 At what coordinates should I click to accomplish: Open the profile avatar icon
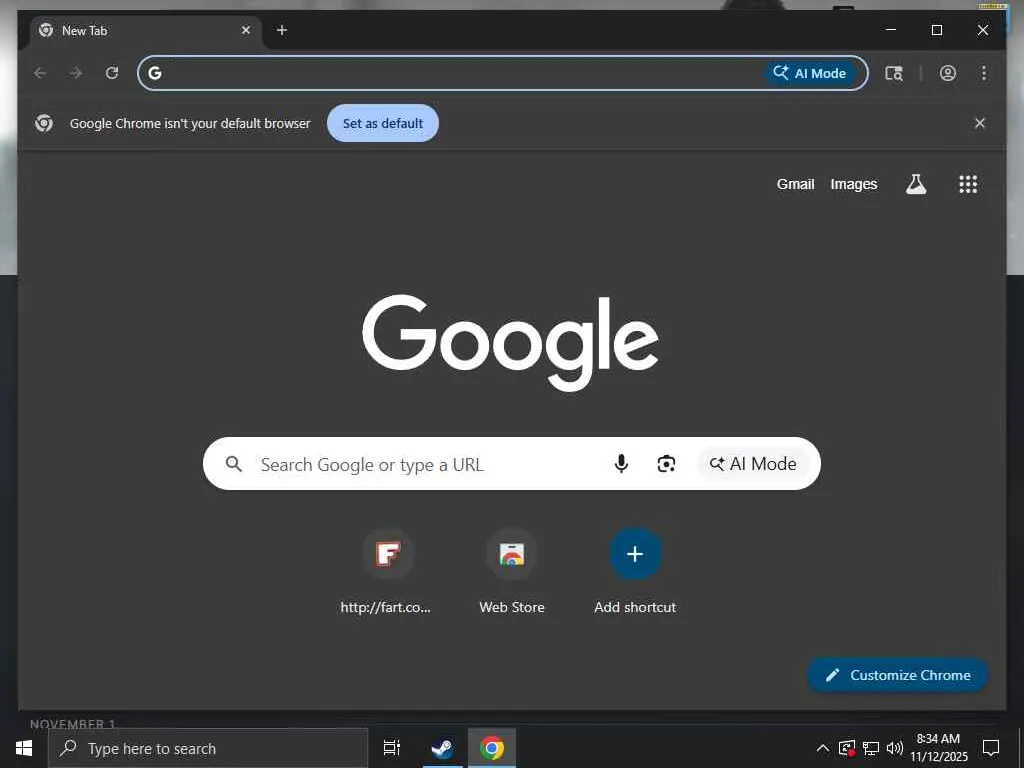(948, 73)
